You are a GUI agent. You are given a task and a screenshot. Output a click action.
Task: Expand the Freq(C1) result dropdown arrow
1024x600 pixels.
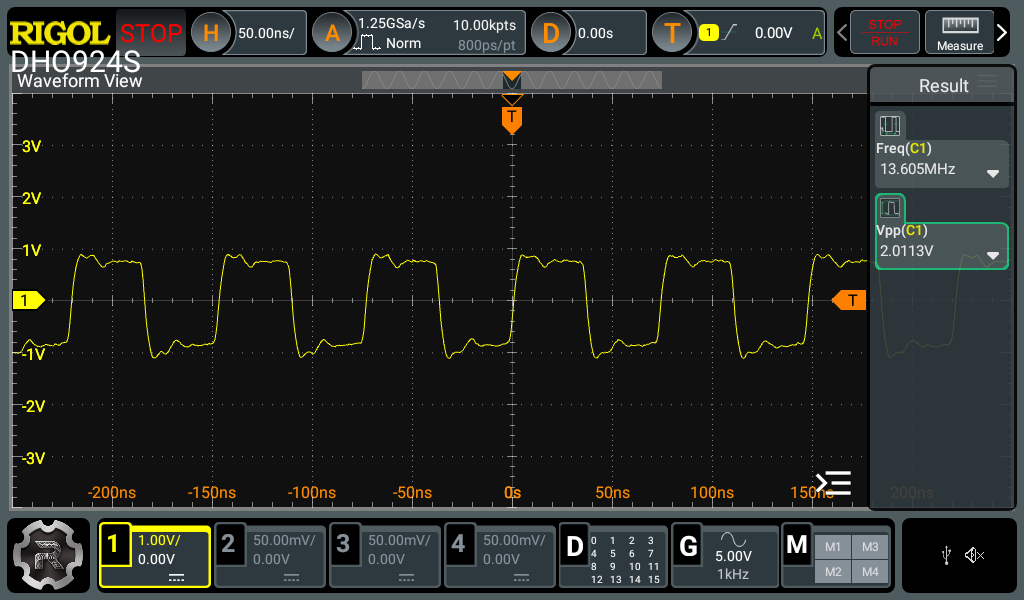pos(993,173)
